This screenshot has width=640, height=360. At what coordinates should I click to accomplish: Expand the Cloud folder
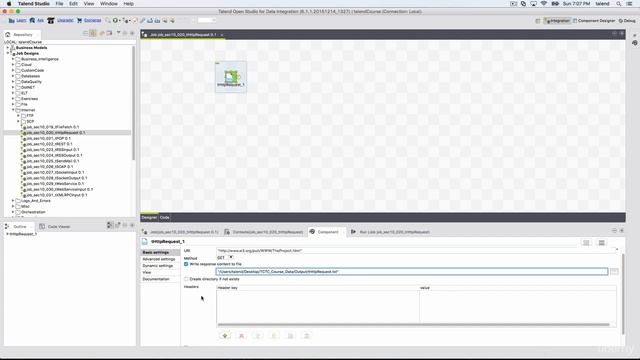coord(13,65)
